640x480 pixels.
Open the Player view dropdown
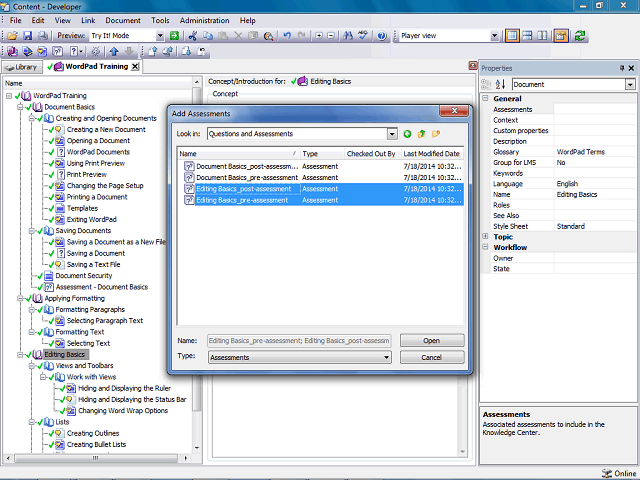click(494, 36)
